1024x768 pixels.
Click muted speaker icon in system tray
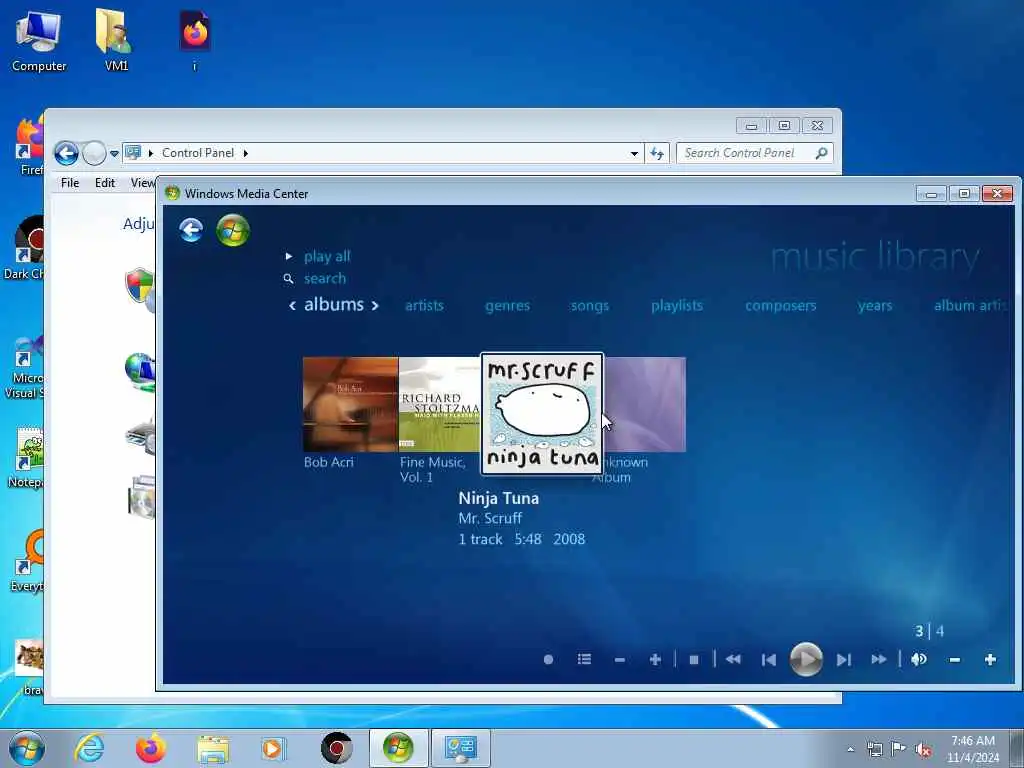pyautogui.click(x=923, y=749)
